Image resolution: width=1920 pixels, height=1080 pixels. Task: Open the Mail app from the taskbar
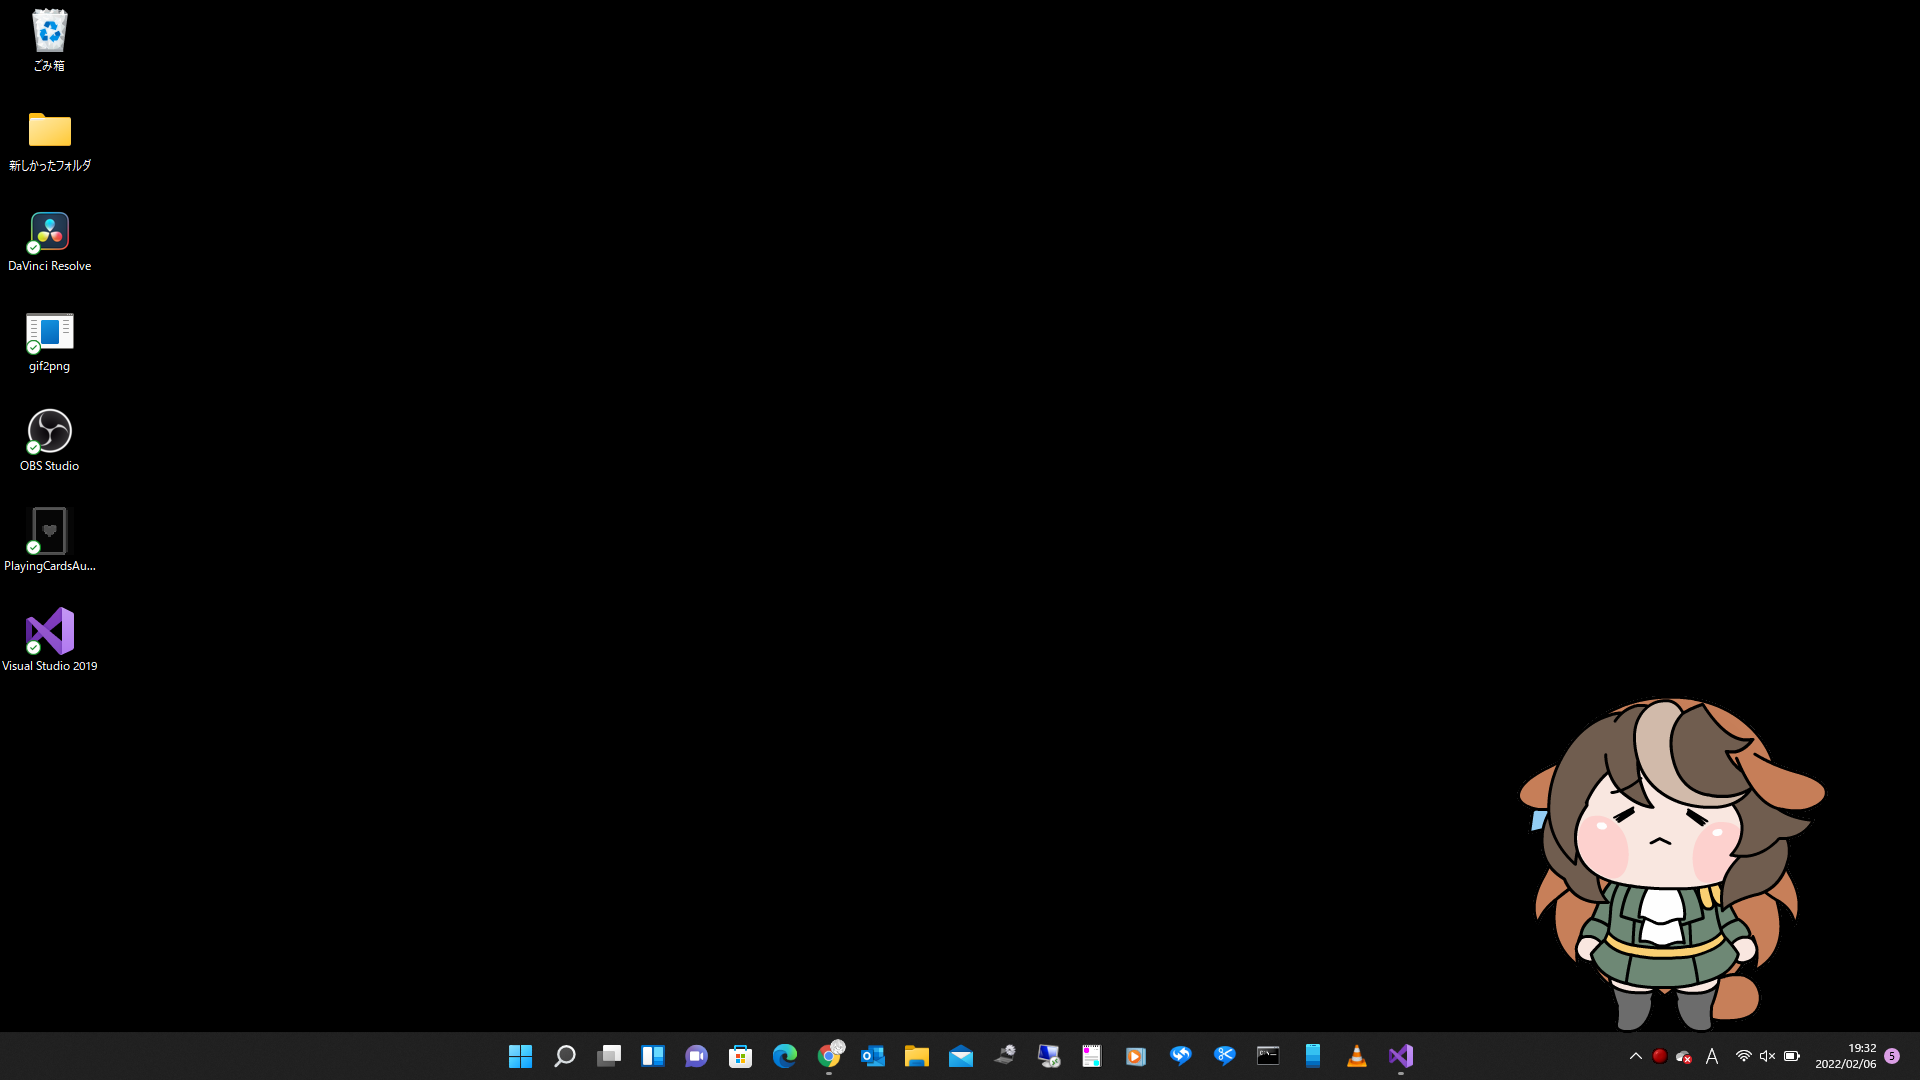click(960, 1056)
